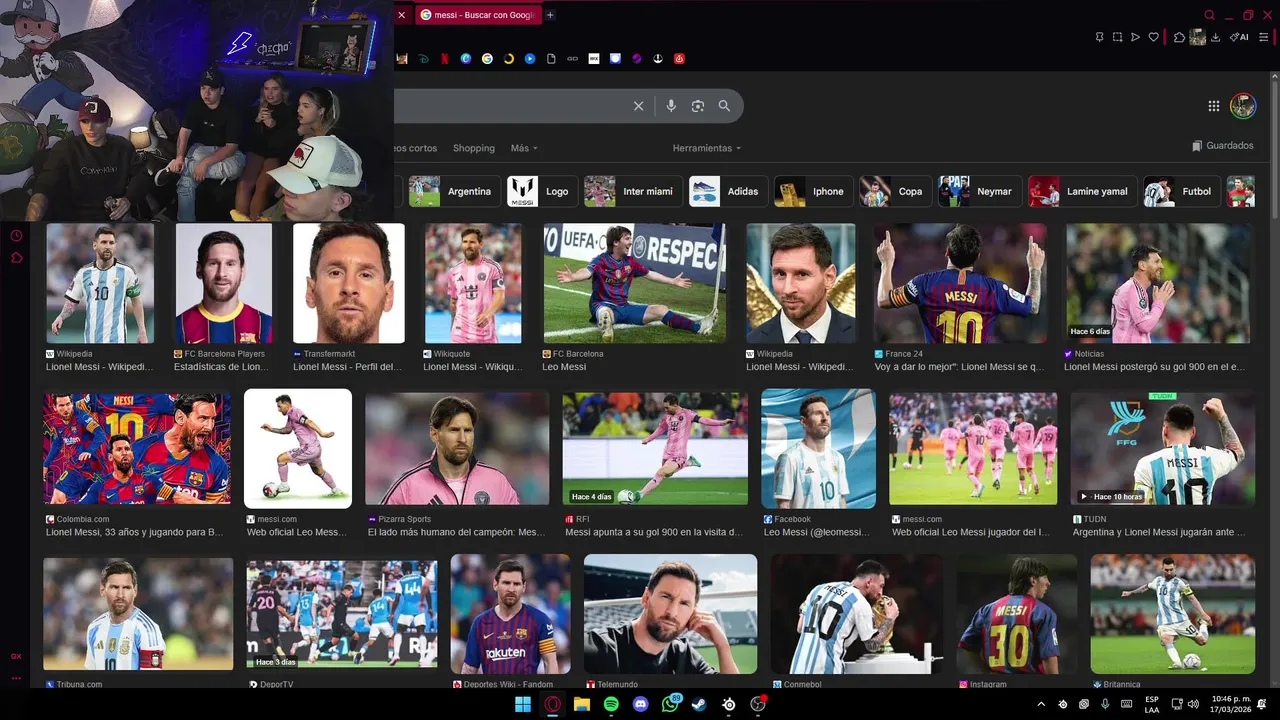Image resolution: width=1280 pixels, height=720 pixels.
Task: Expand the Herramientas dropdown
Action: (707, 148)
